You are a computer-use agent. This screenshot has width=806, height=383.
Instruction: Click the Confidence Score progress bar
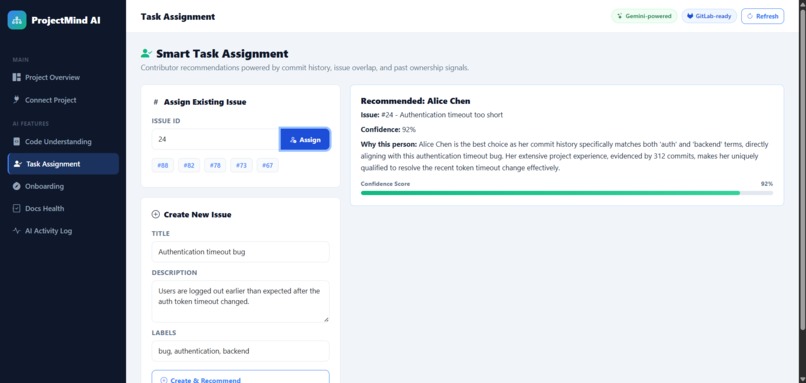click(x=566, y=193)
